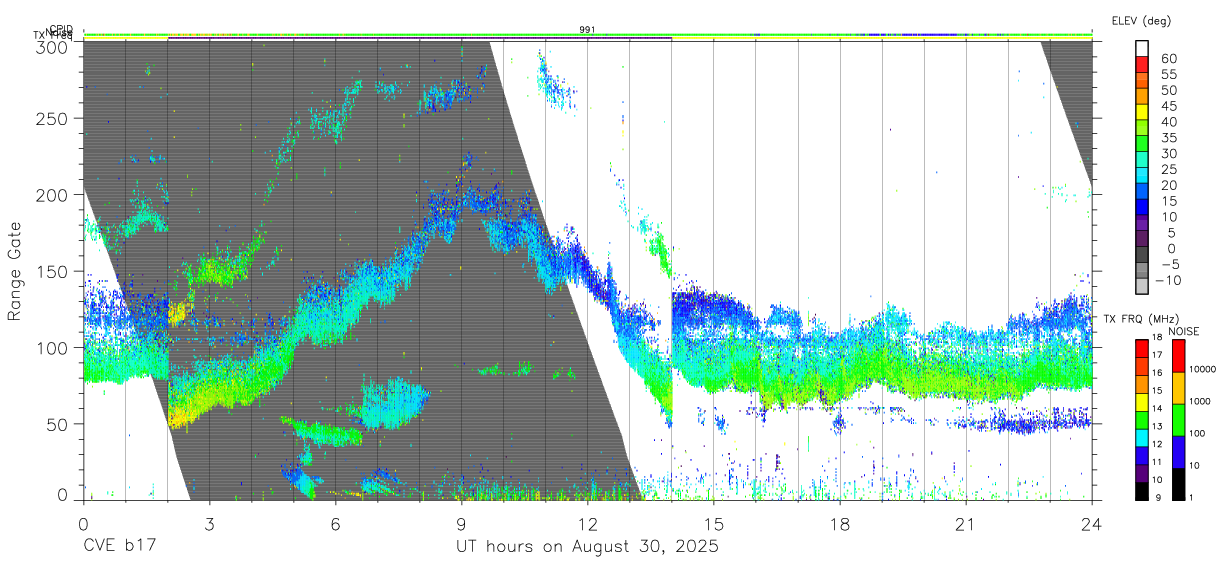Click the green noise strip above the plot
The image size is (1228, 567).
587,36
